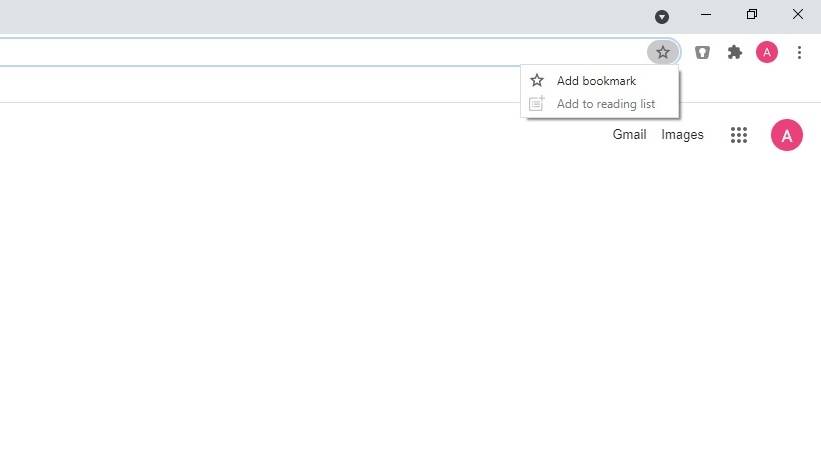
Task: Close the Chrome window
Action: point(798,14)
